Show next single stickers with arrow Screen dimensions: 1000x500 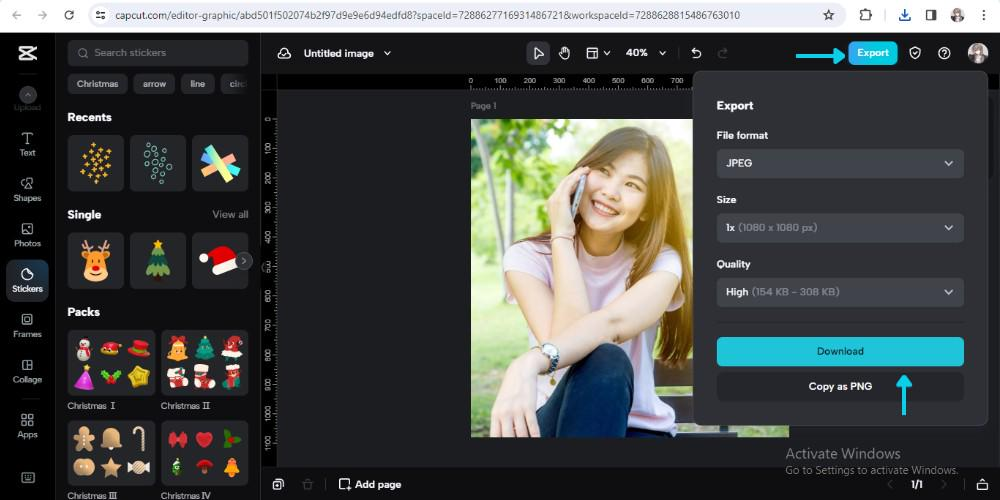click(244, 261)
